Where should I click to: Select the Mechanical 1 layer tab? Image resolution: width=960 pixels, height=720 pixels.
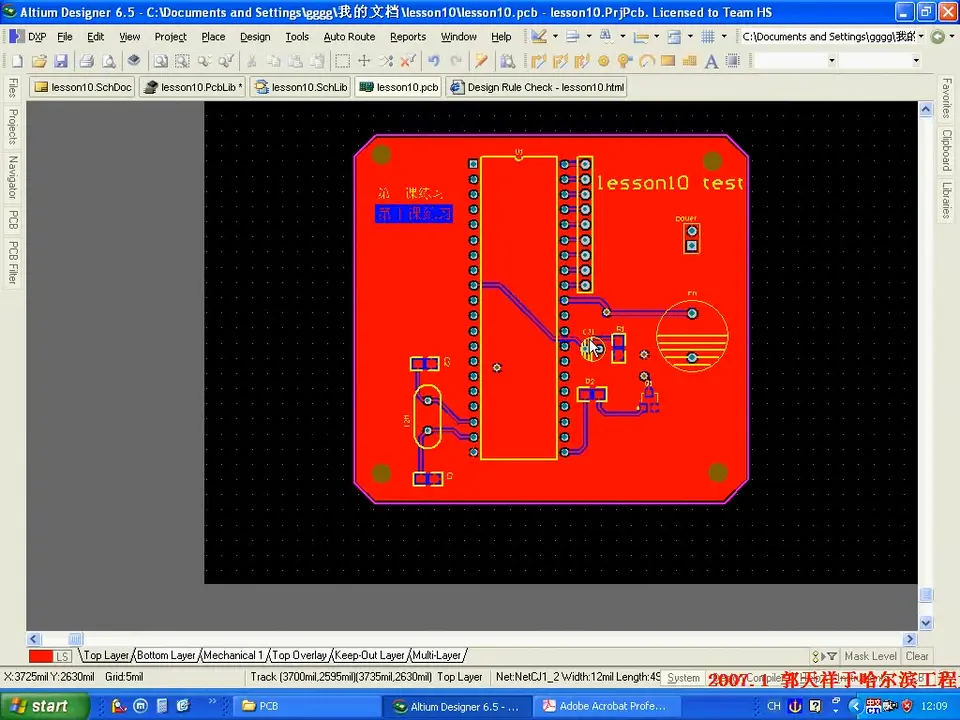tap(233, 655)
